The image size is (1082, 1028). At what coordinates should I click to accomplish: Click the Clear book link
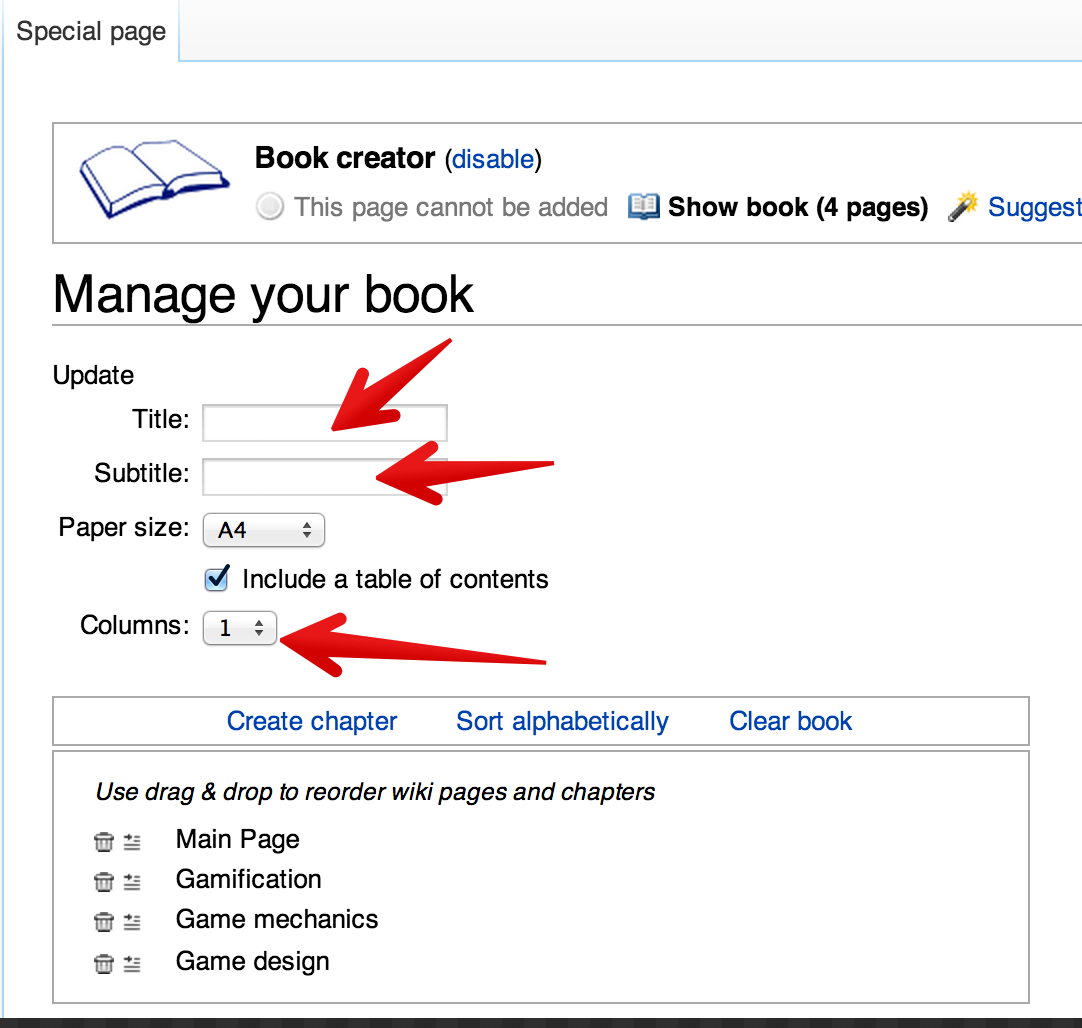tap(790, 721)
